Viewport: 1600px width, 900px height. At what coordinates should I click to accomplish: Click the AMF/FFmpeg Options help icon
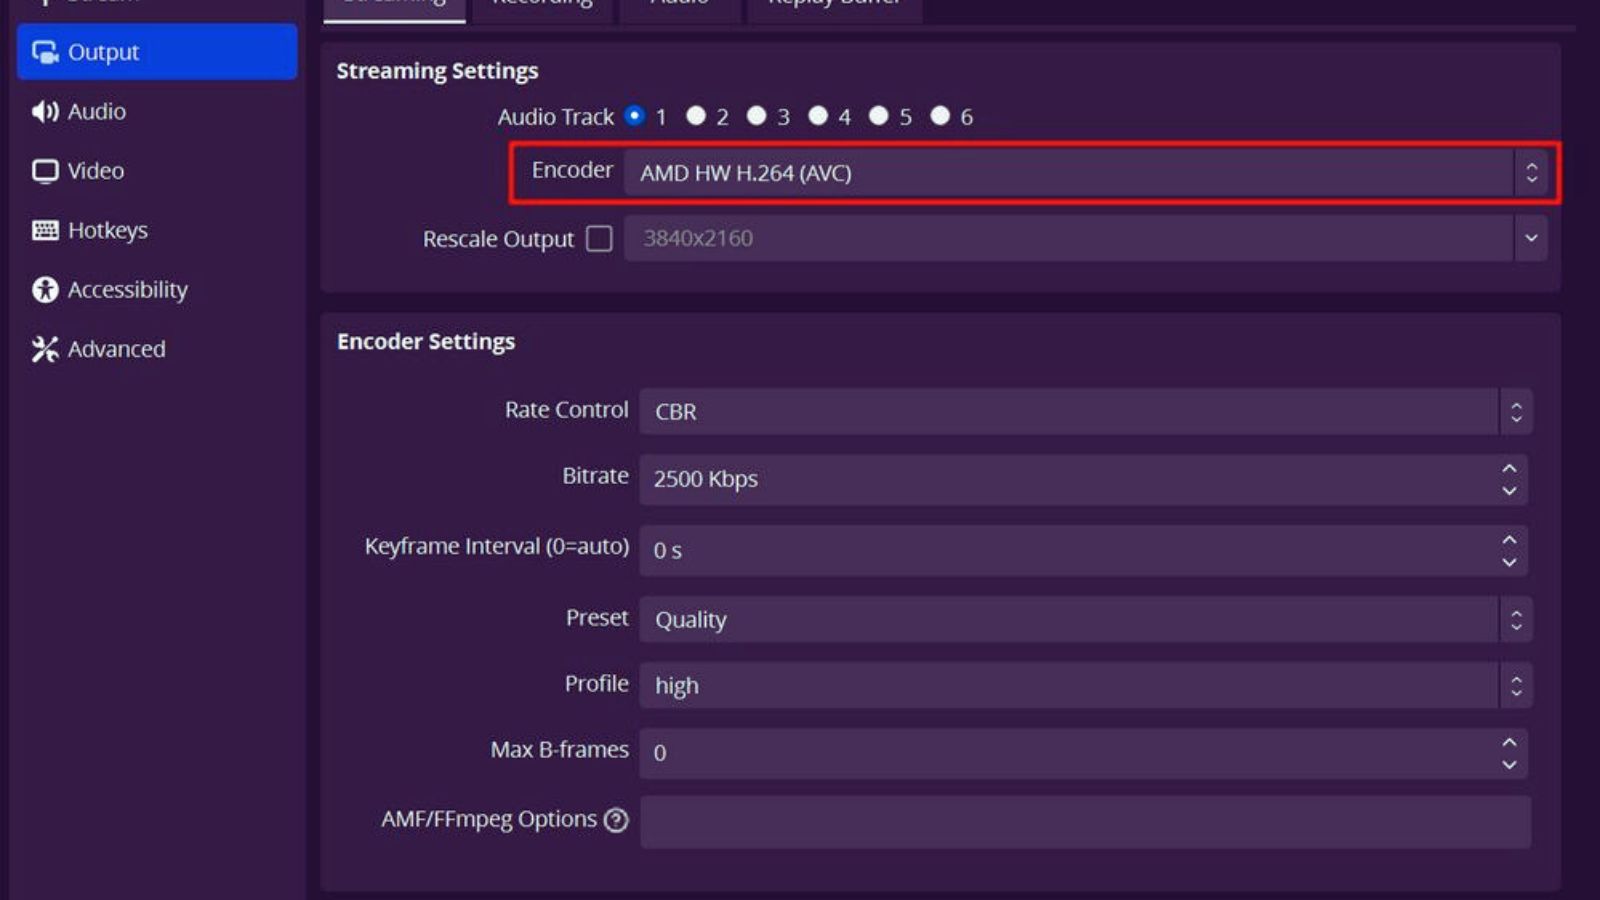coord(617,820)
